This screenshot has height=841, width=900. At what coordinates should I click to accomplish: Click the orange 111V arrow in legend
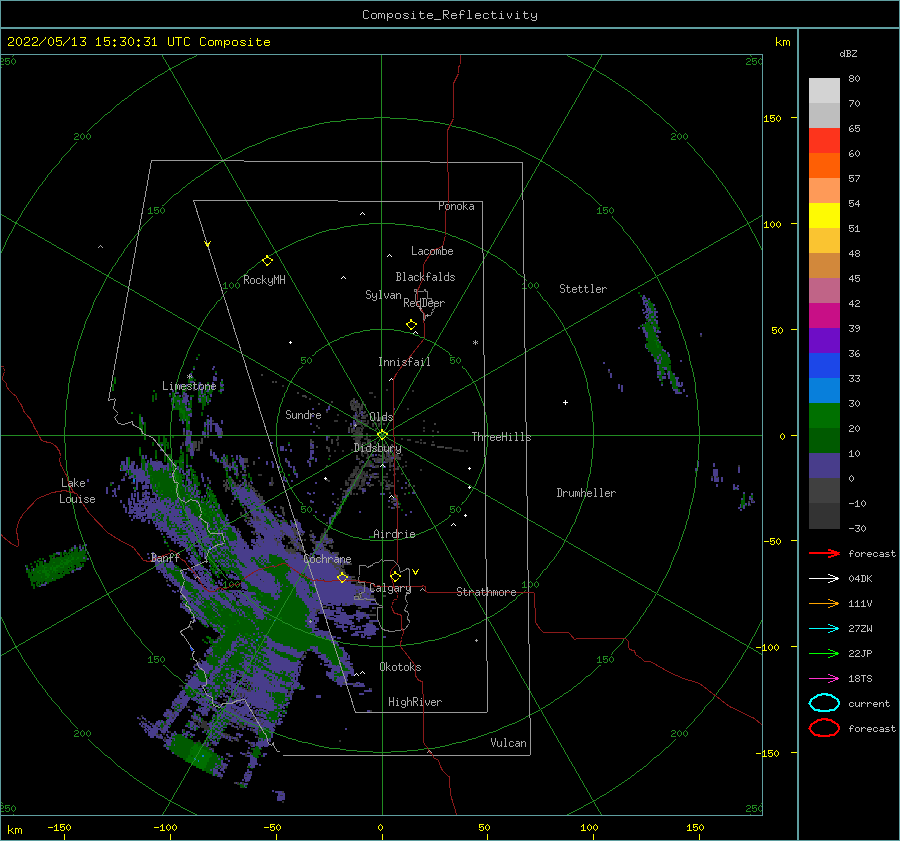(x=824, y=603)
